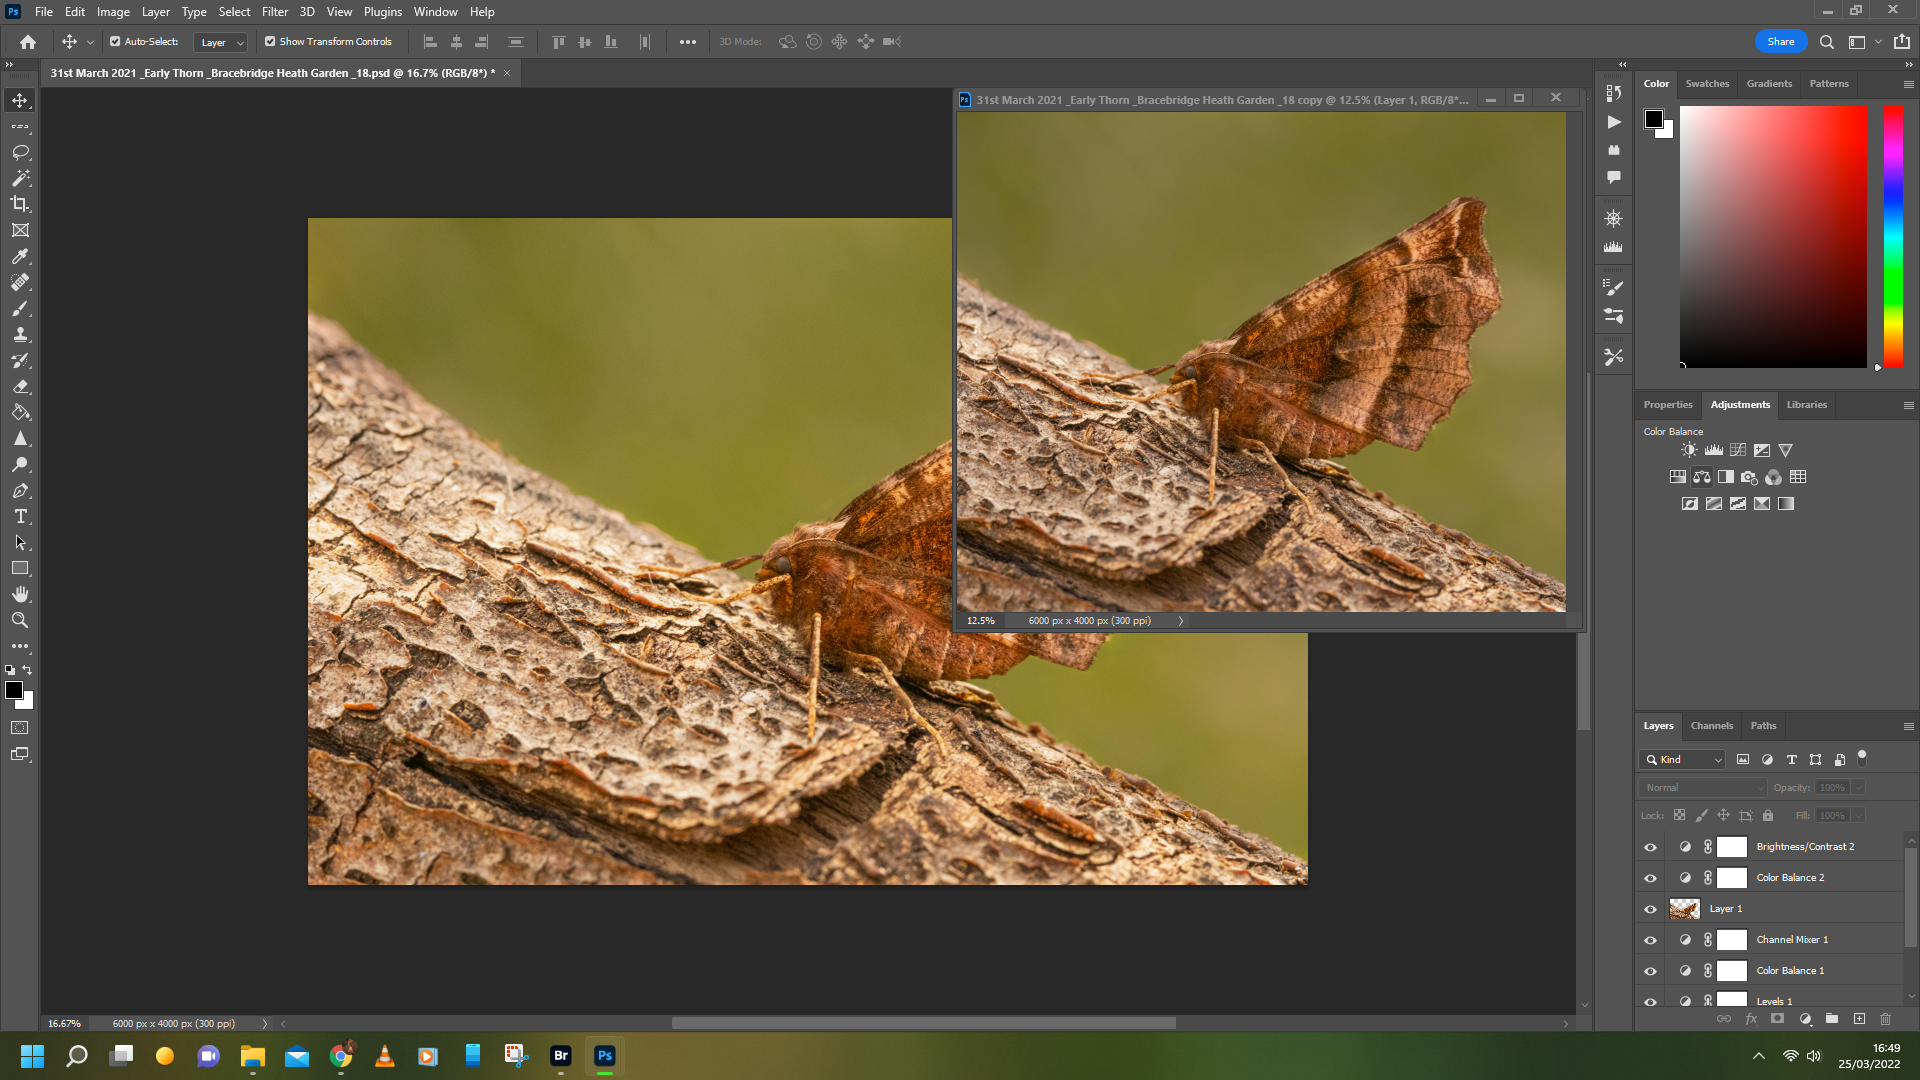This screenshot has height=1080, width=1920.
Task: Hide the Brightness/Contrast 2 layer
Action: [x=1650, y=847]
